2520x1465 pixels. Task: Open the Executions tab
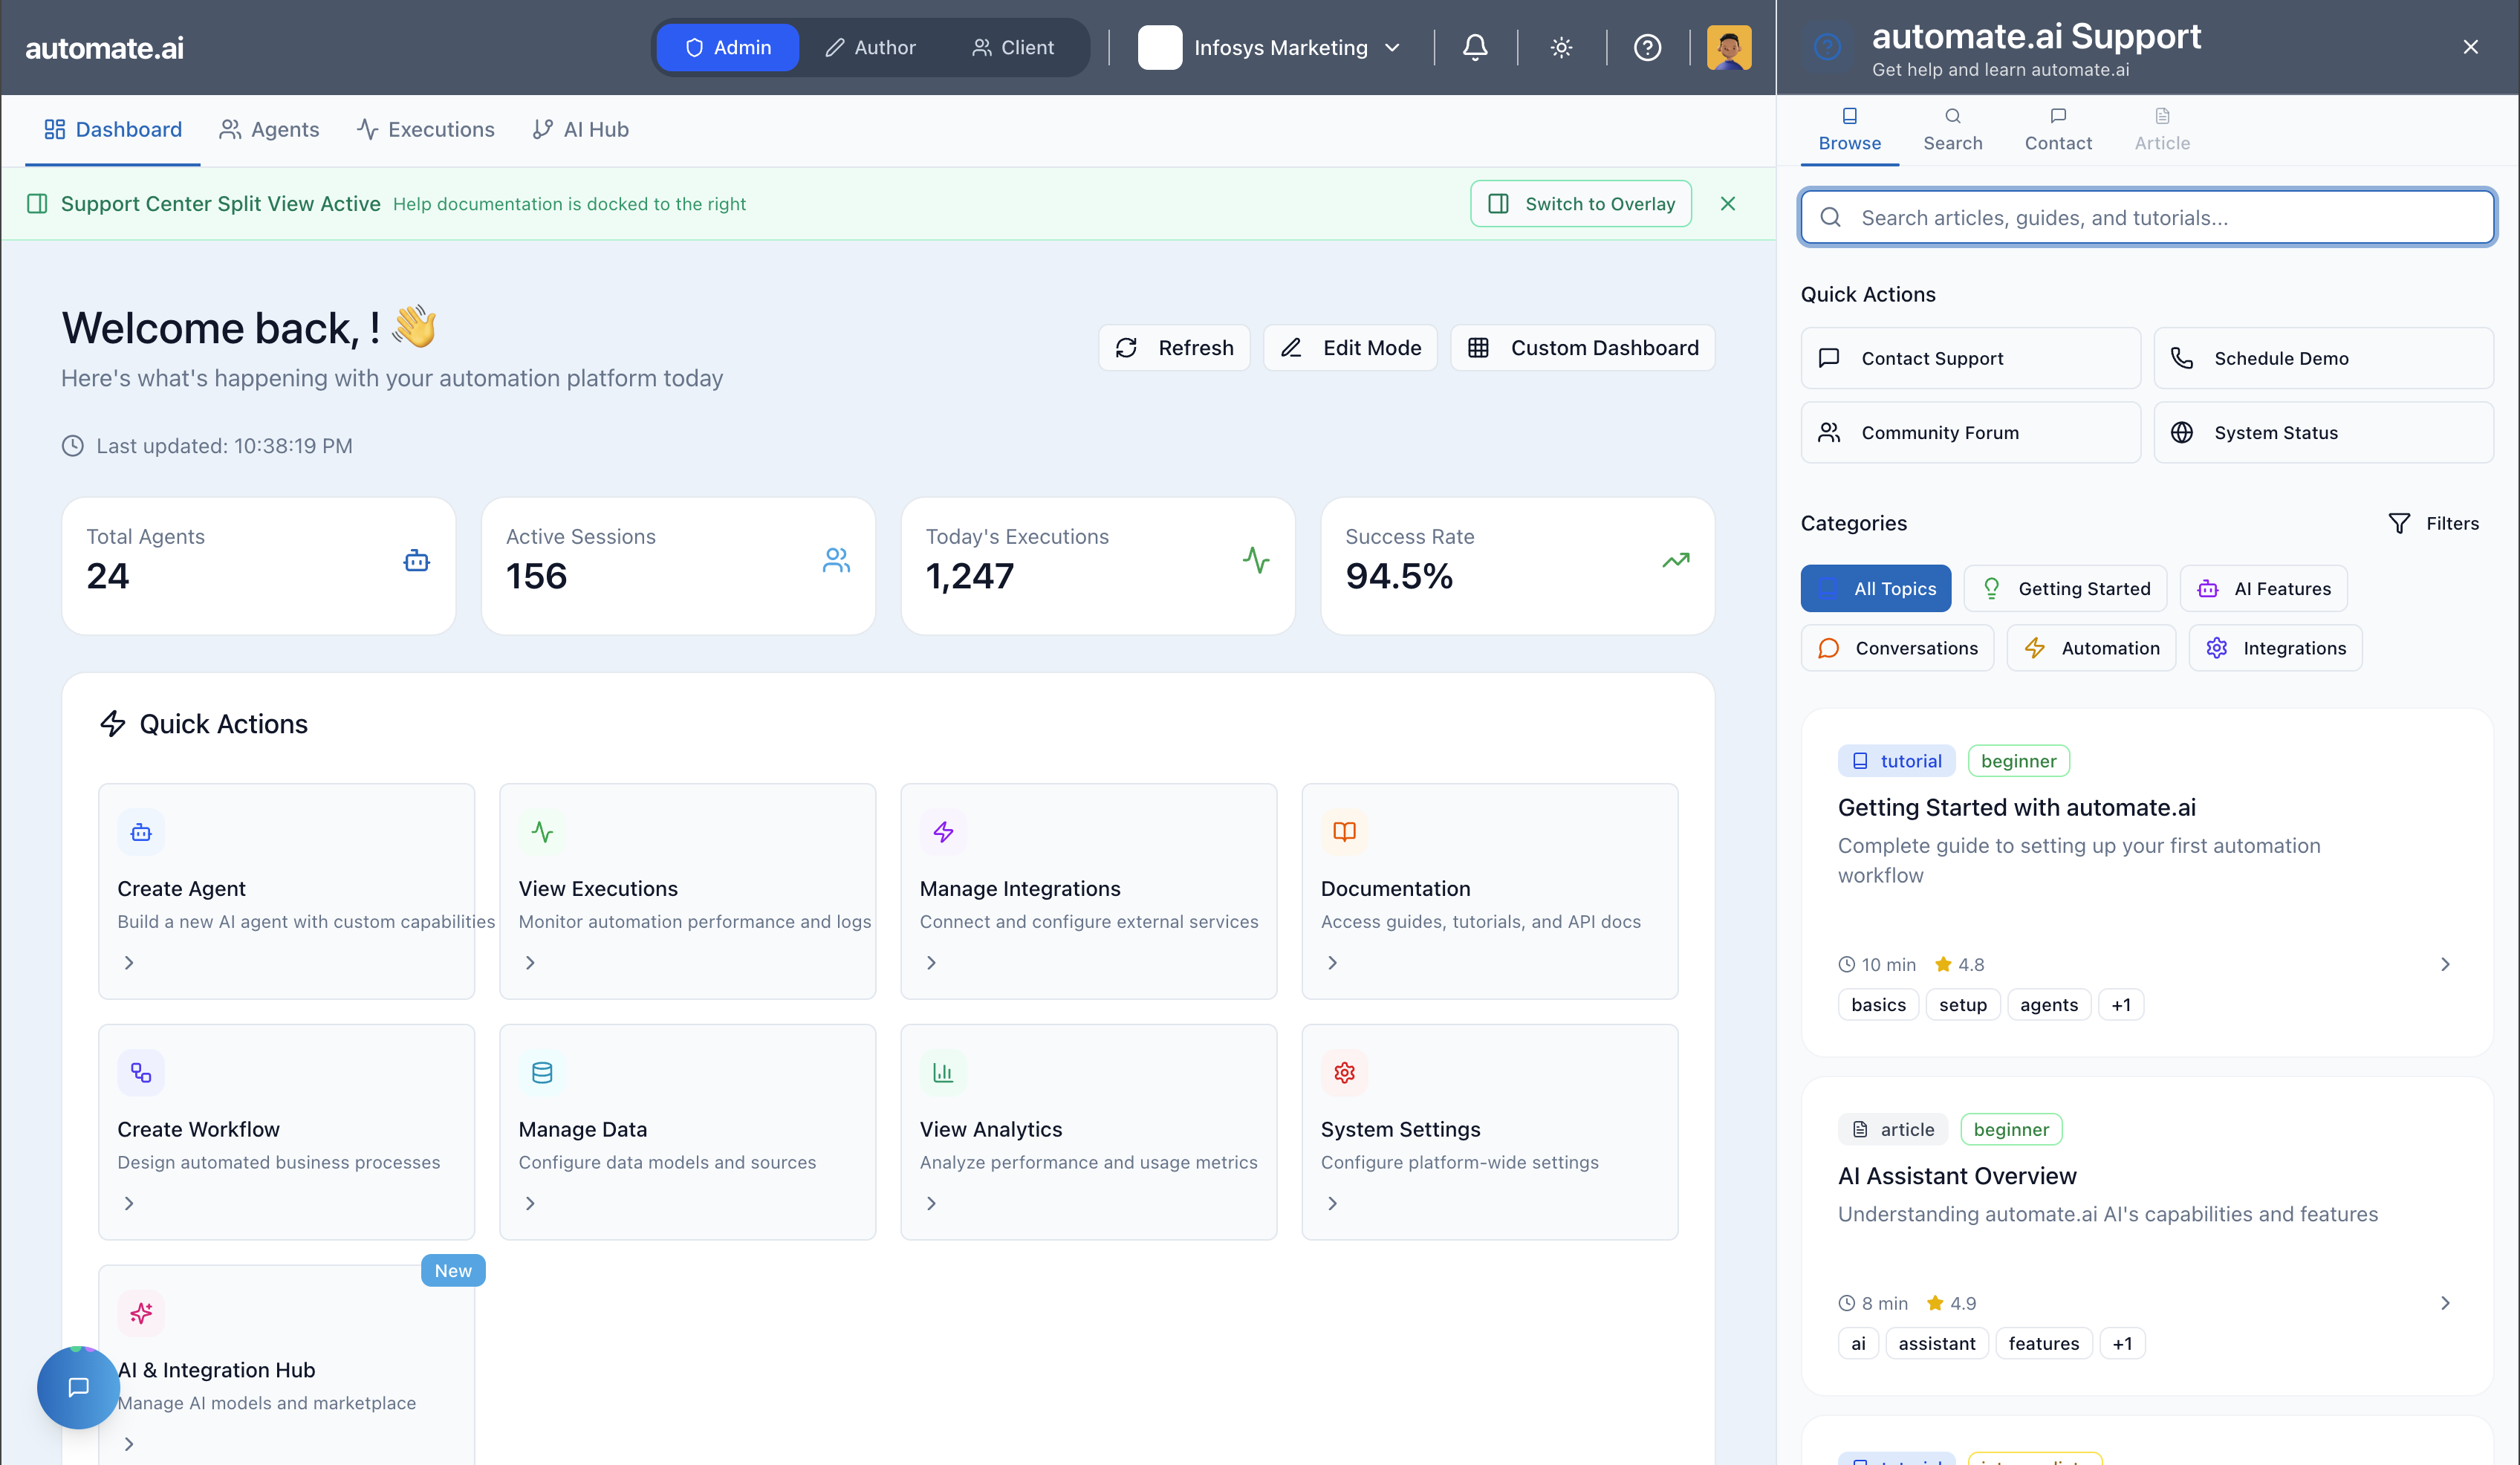point(426,129)
